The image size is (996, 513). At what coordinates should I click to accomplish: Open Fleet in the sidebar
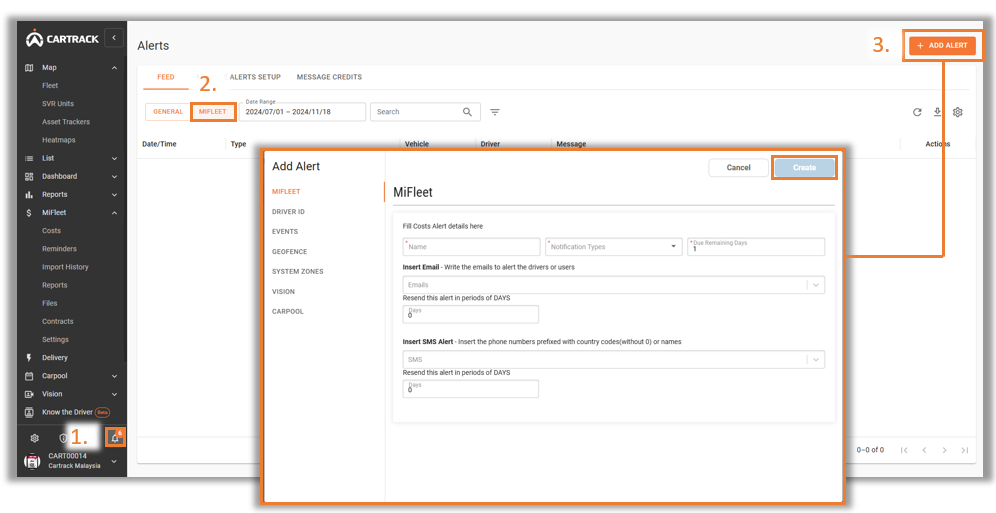click(50, 85)
